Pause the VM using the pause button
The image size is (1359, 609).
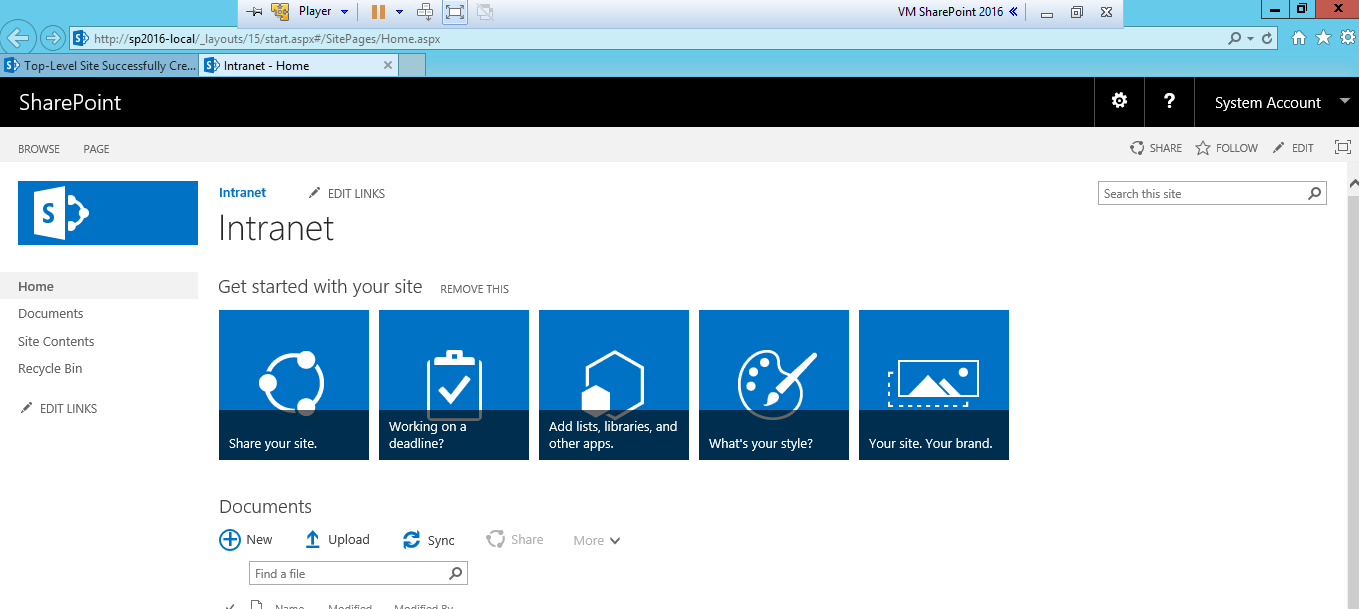coord(378,12)
